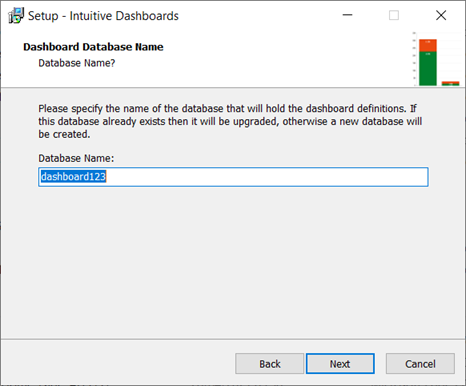
Task: Click the 'Database Name?' subtitle text
Action: 77,63
